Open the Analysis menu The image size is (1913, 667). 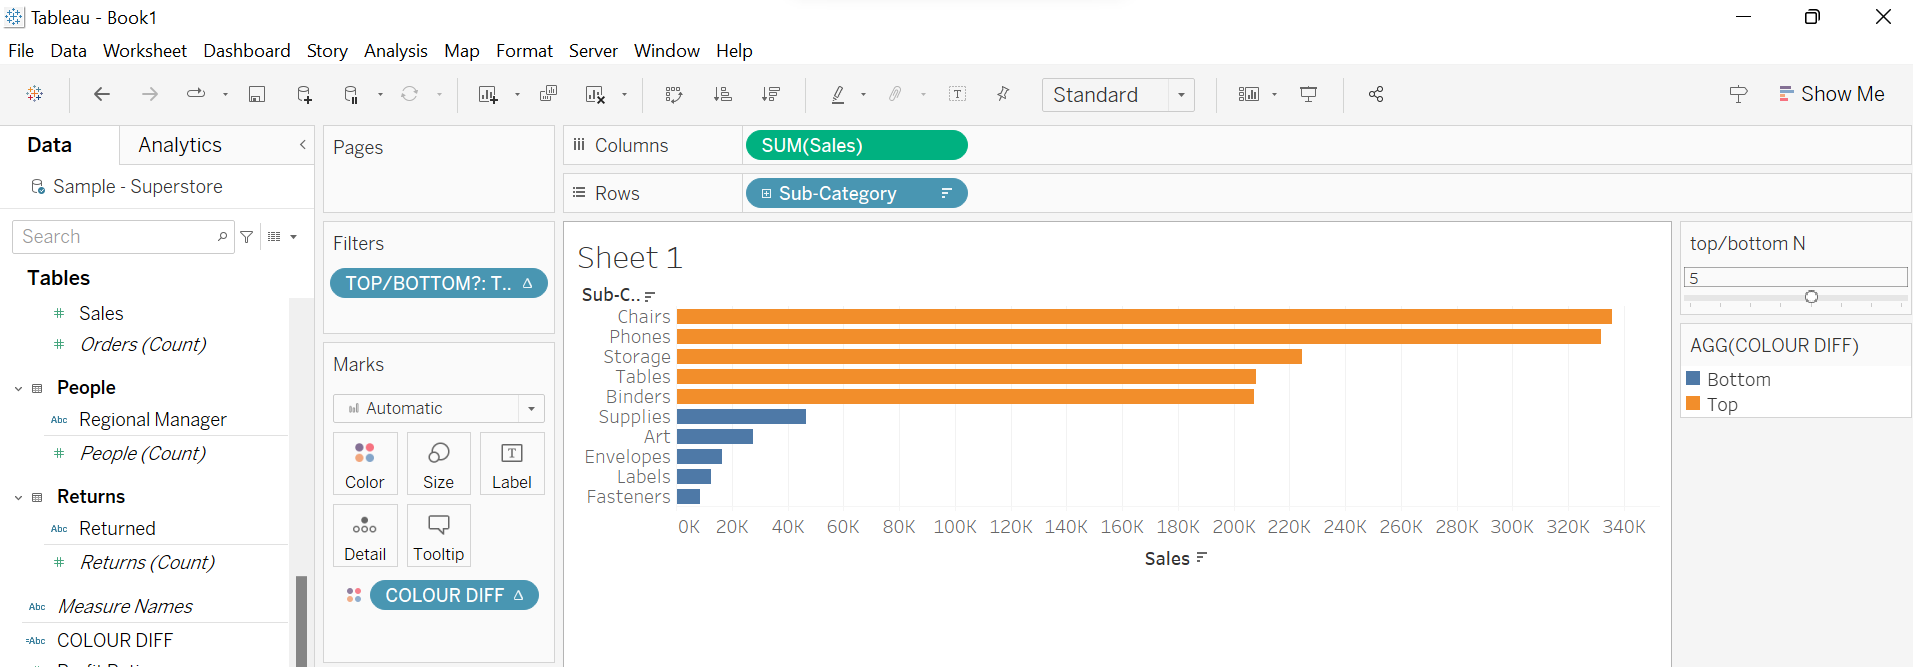click(x=395, y=51)
